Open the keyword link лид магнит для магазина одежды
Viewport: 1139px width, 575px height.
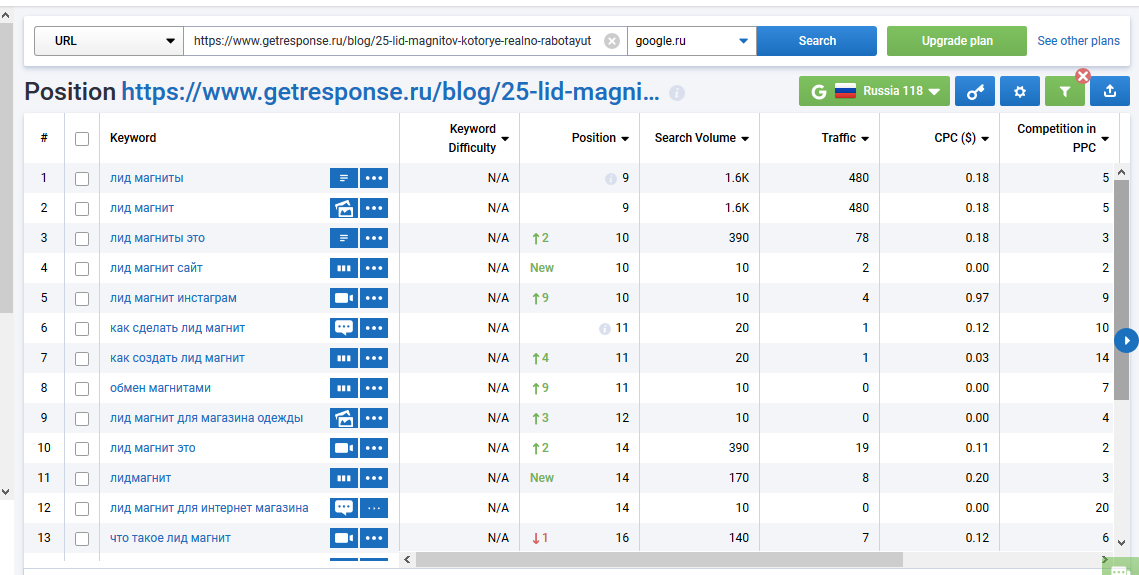[x=206, y=418]
